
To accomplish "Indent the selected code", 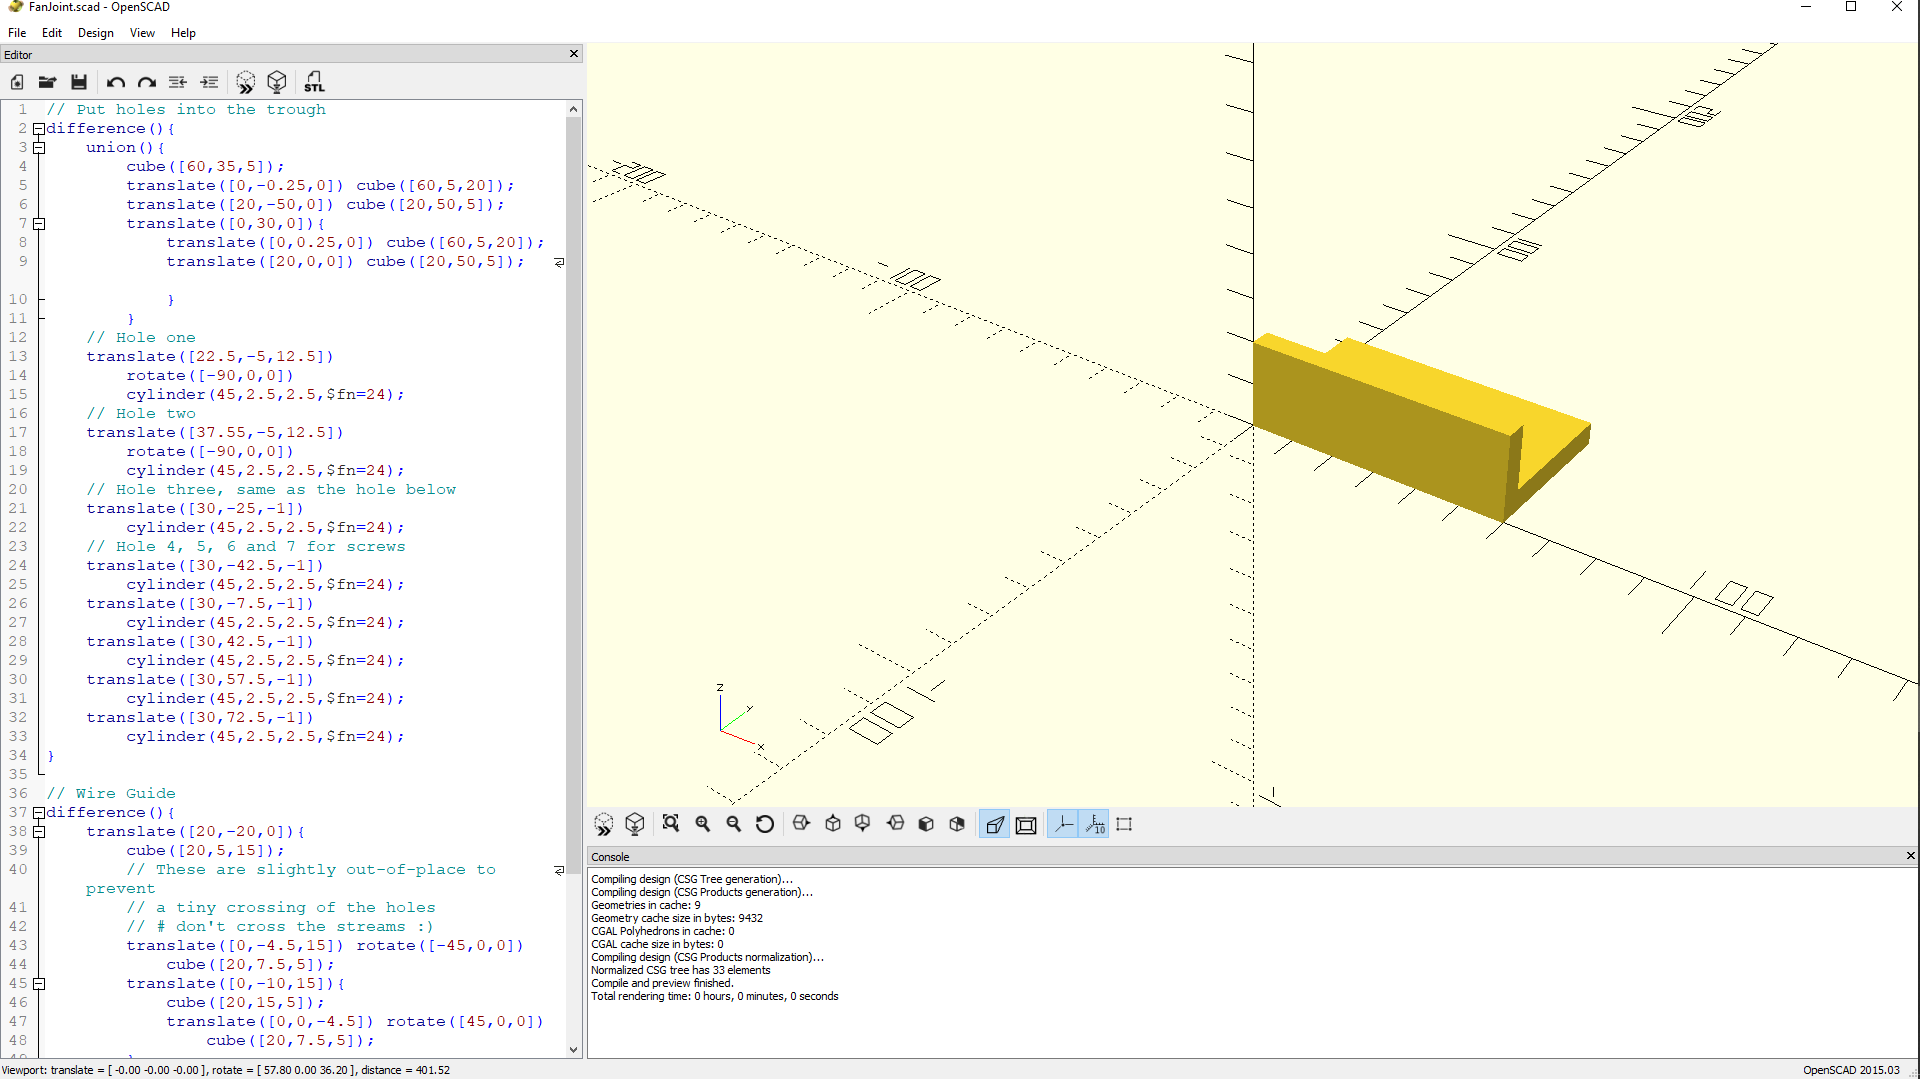I will point(209,82).
